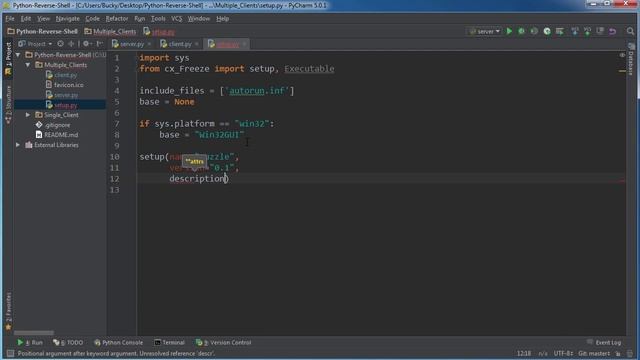Open the UTF-8 encoding selector
The image size is (640, 360).
[x=563, y=353]
